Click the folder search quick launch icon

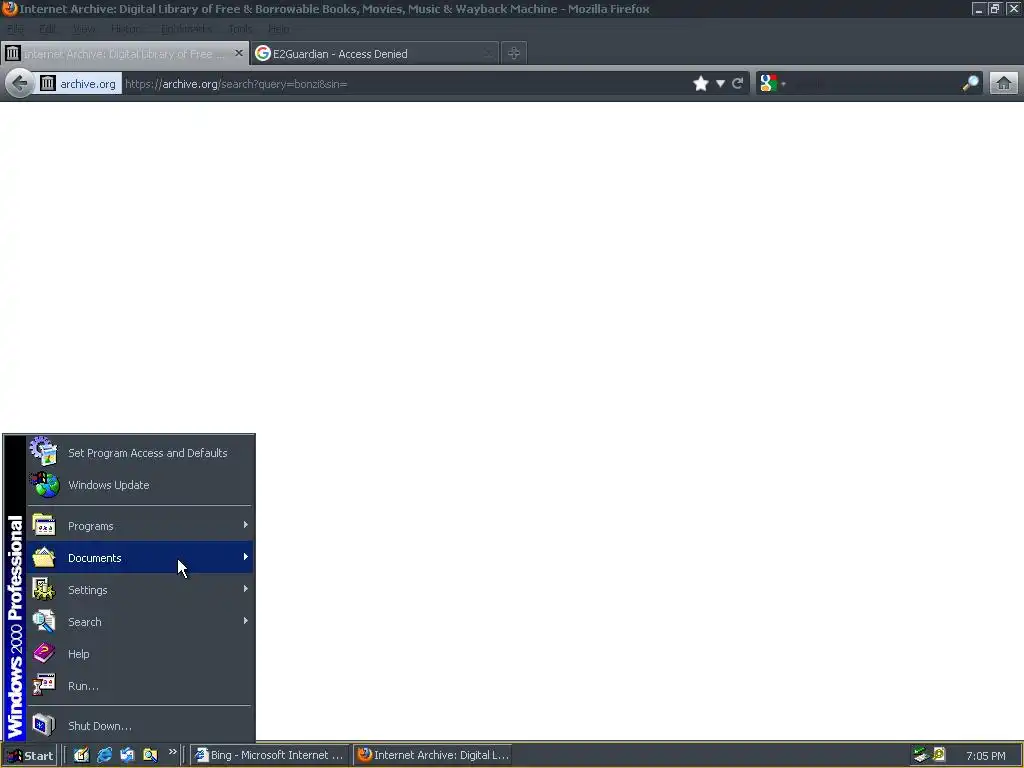pyautogui.click(x=150, y=755)
